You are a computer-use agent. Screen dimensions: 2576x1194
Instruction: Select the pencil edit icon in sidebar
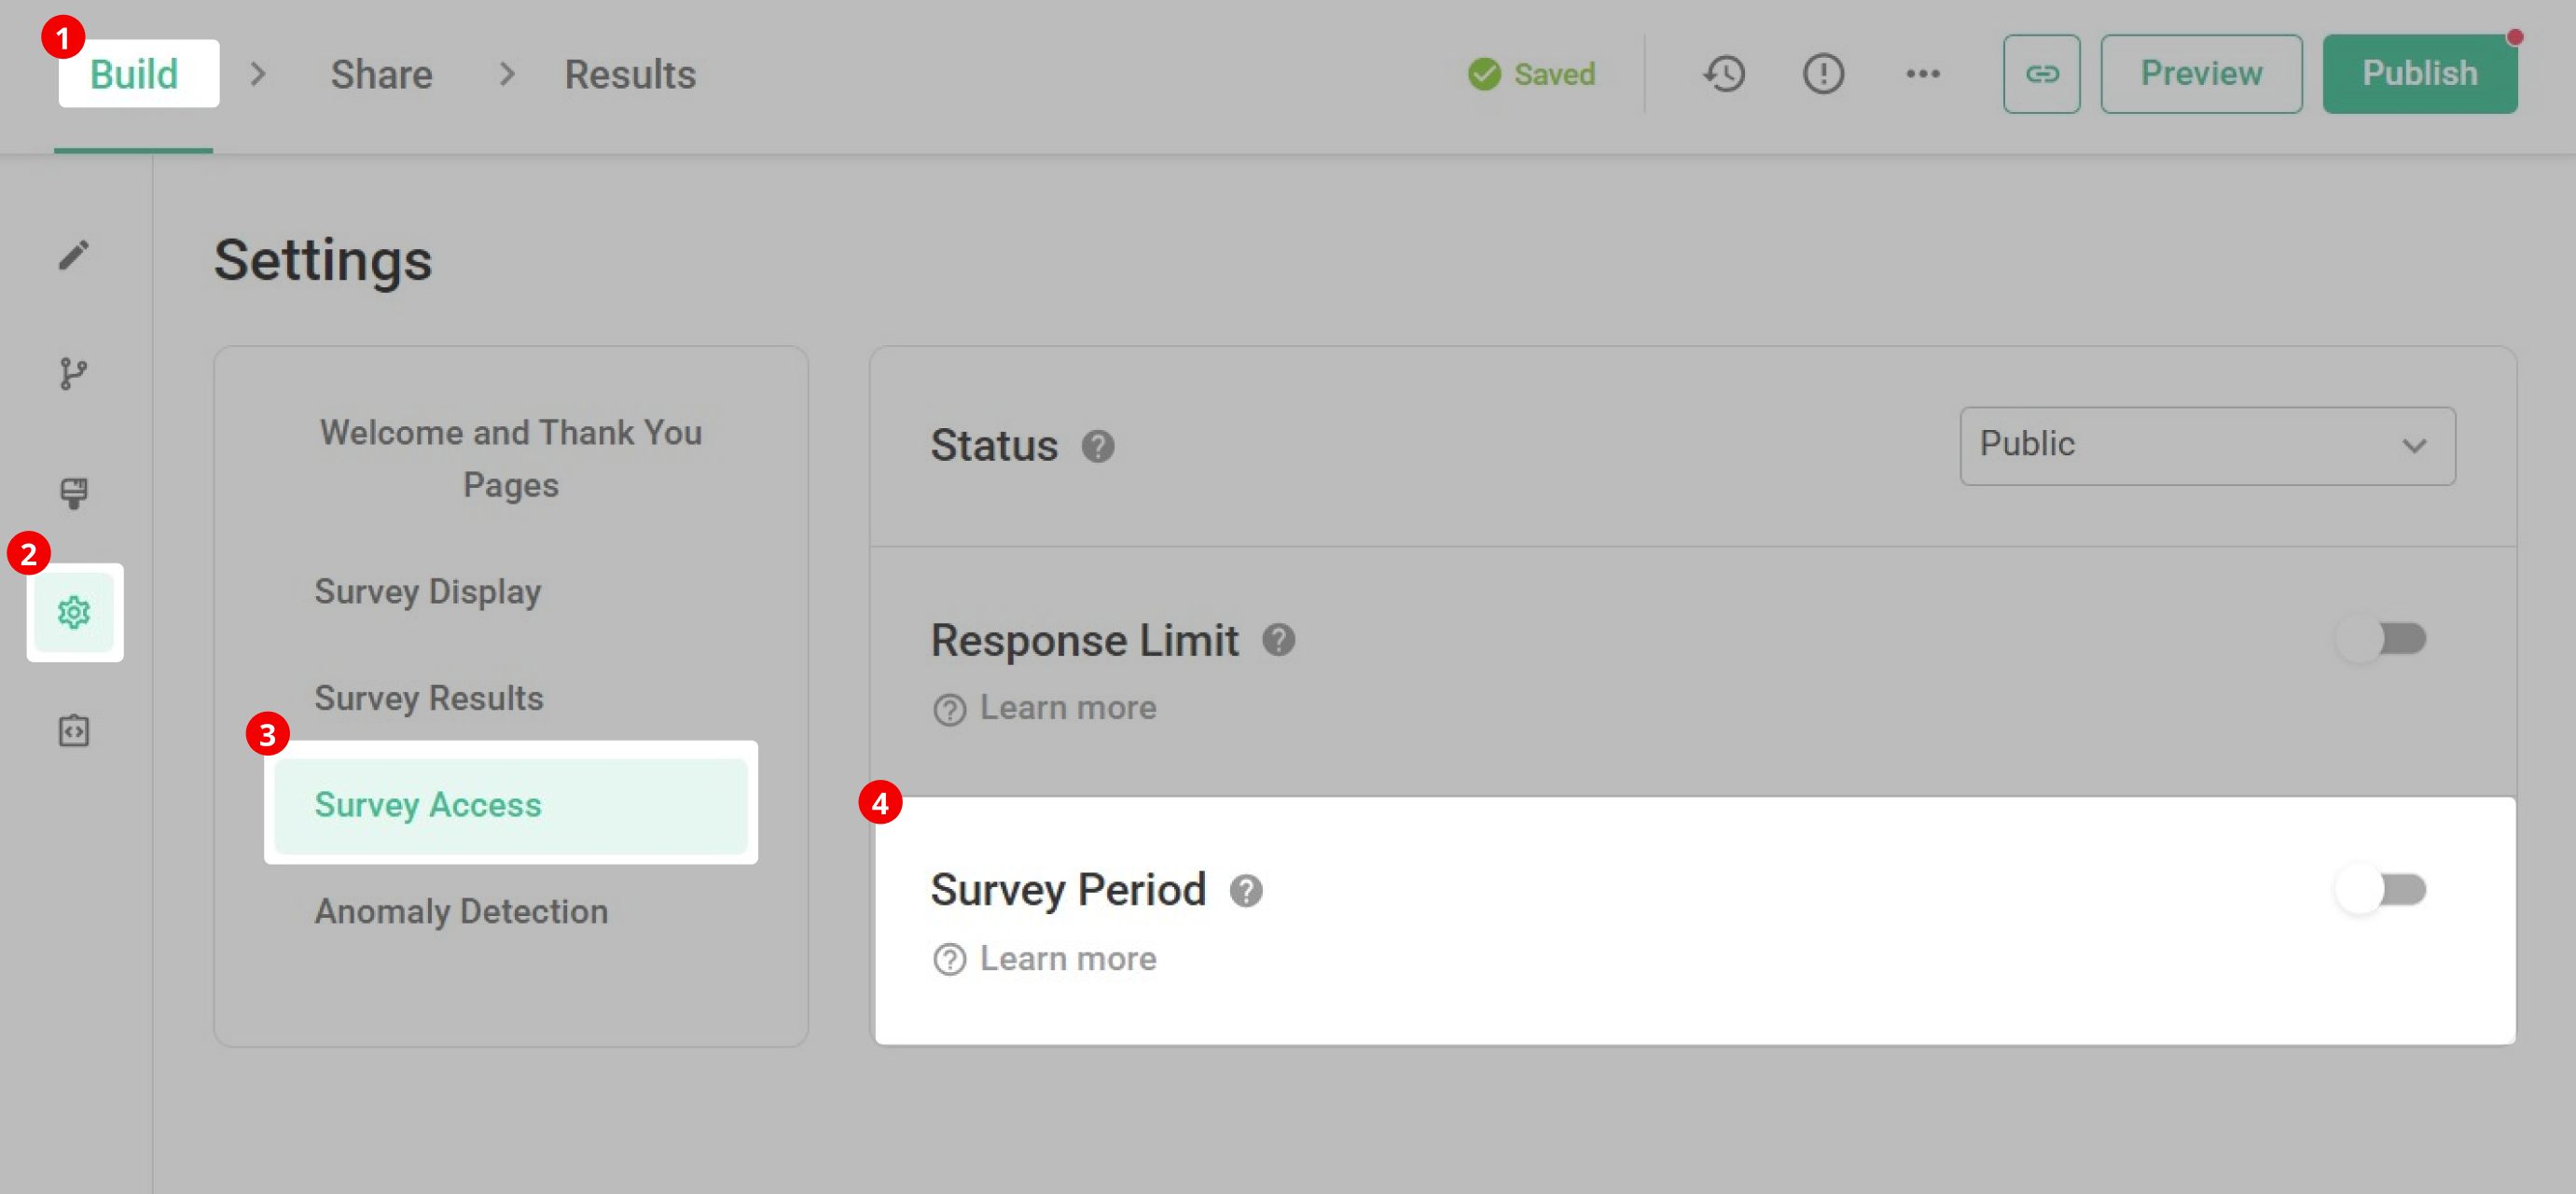click(x=75, y=256)
